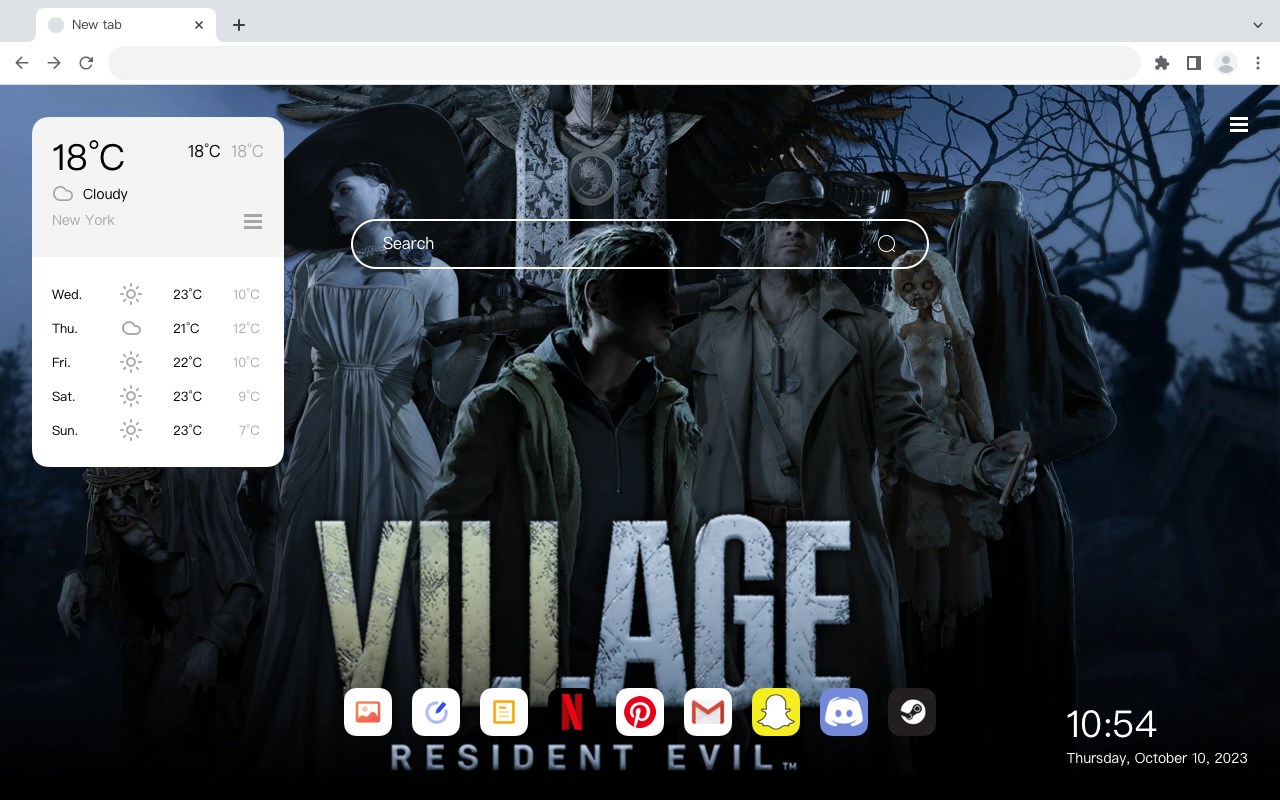Select the Sun. forecast row

pyautogui.click(x=157, y=430)
